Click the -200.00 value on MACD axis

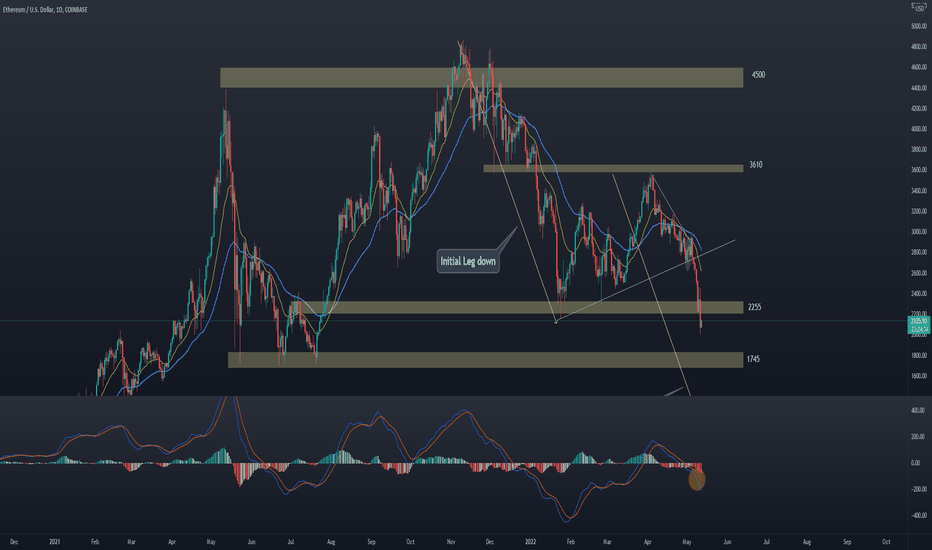coord(918,489)
